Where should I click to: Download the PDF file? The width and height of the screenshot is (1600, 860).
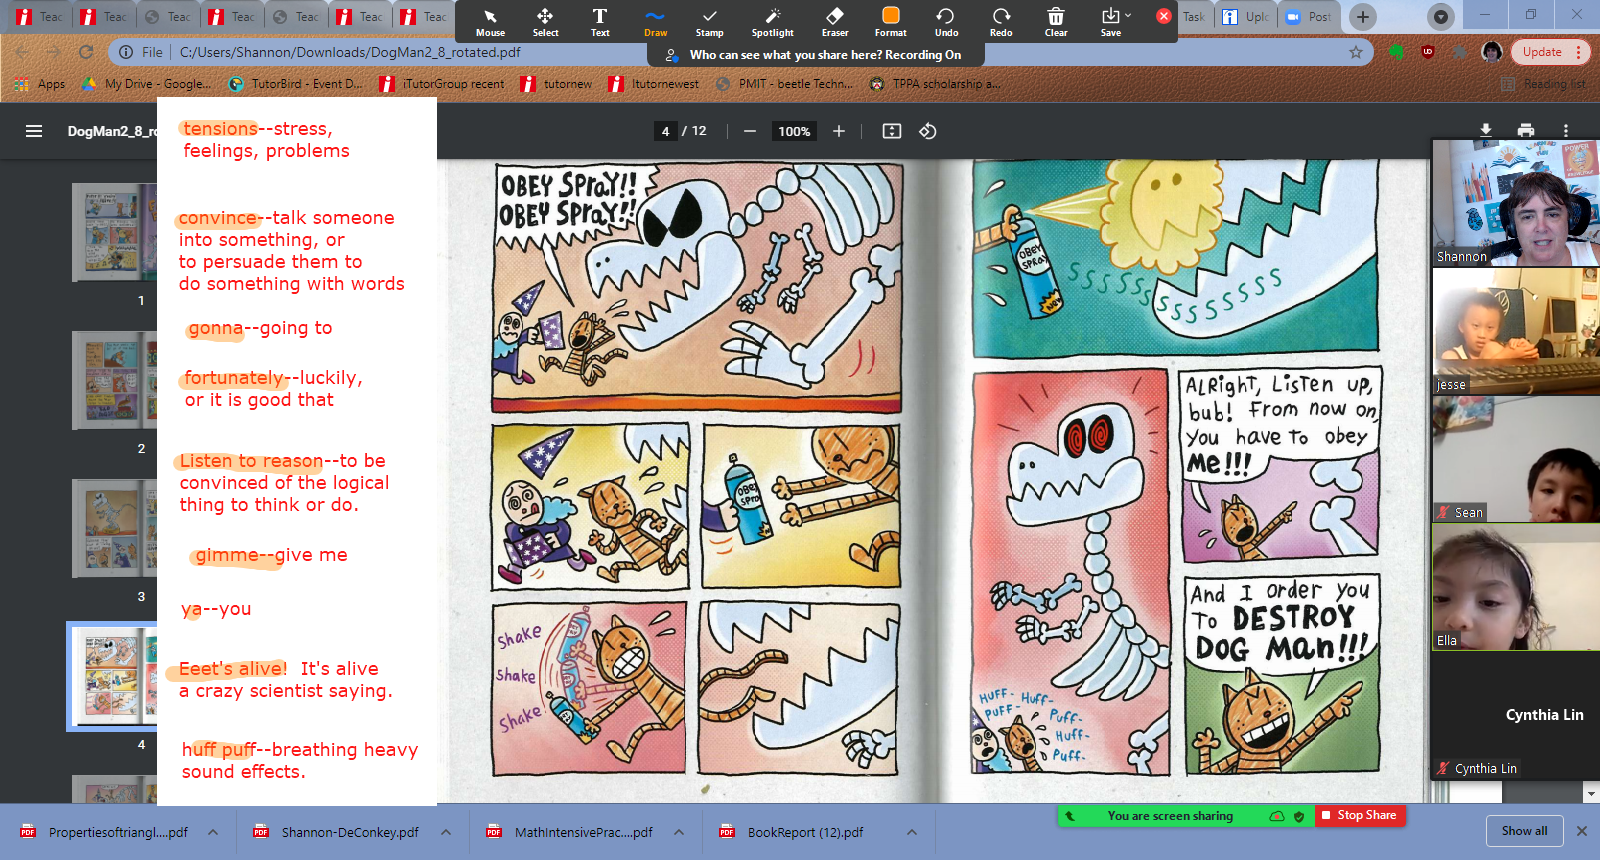pyautogui.click(x=1486, y=131)
